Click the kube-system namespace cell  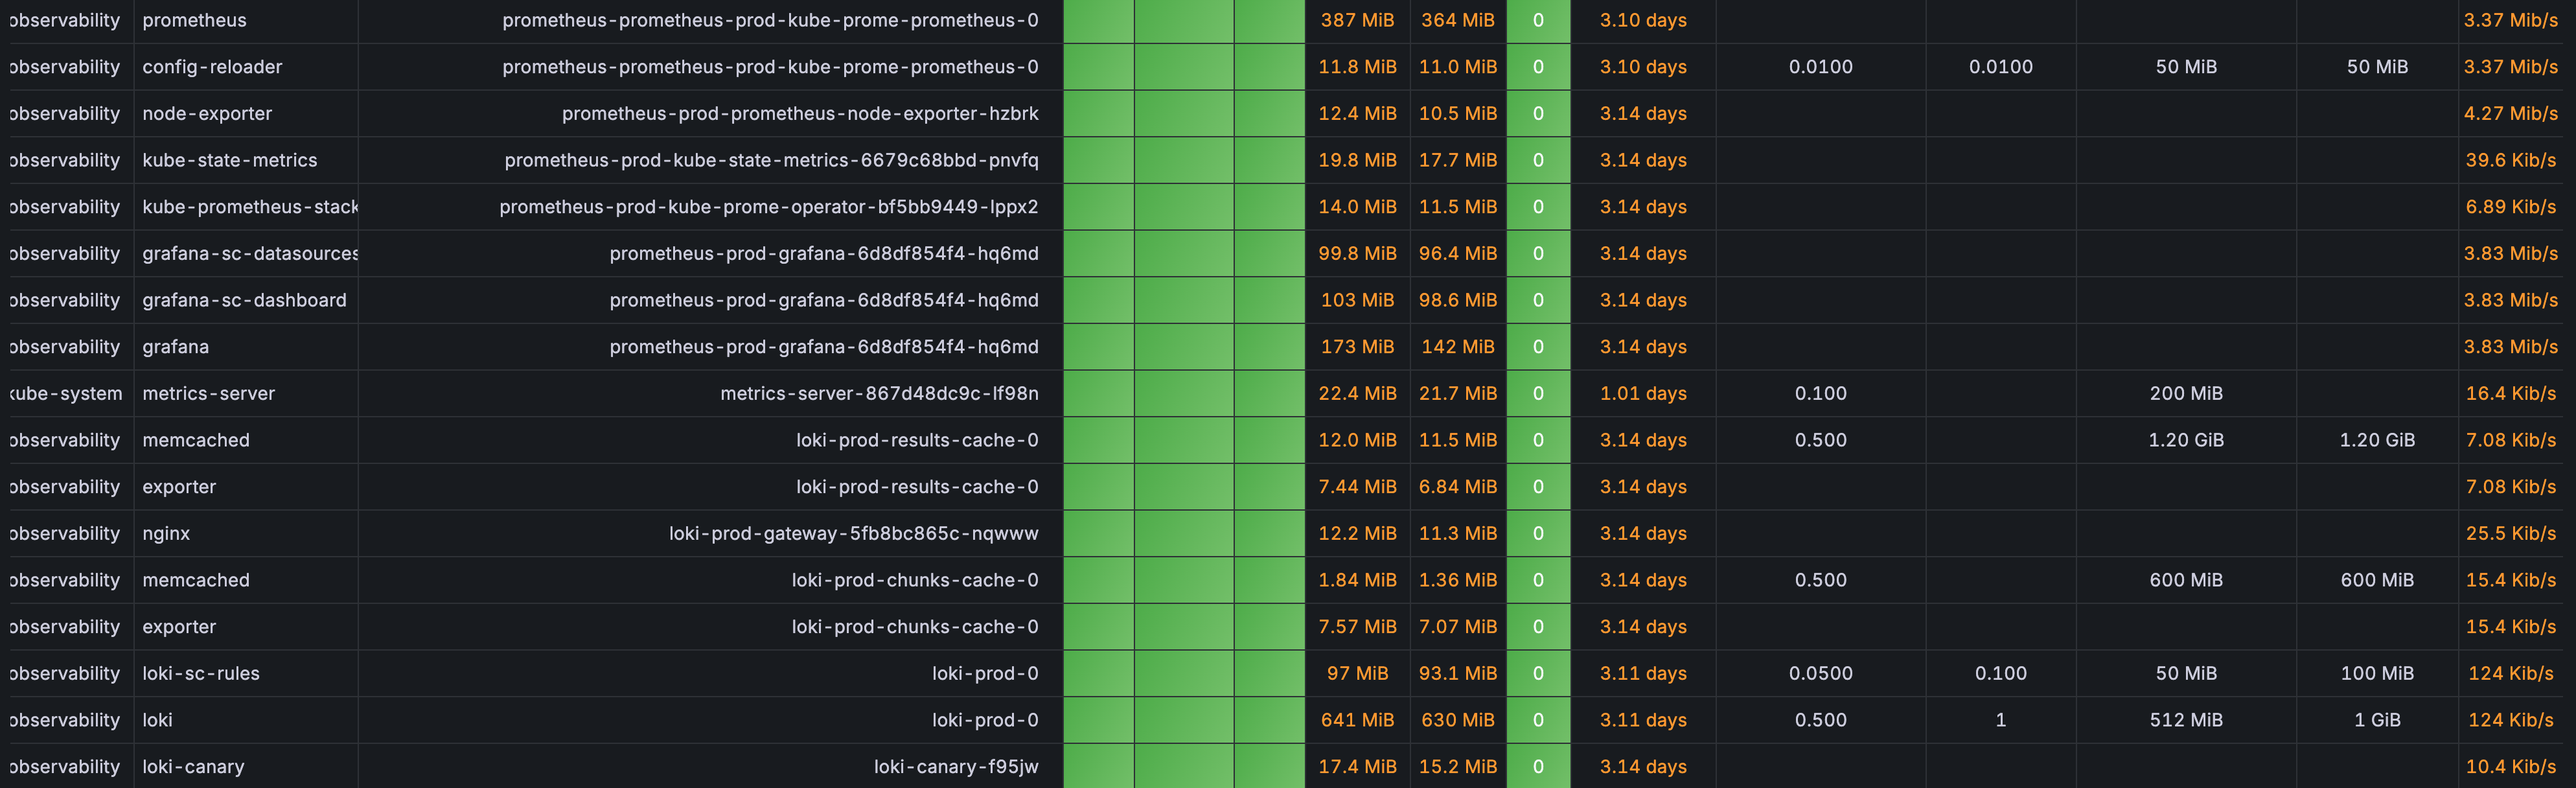click(x=66, y=394)
